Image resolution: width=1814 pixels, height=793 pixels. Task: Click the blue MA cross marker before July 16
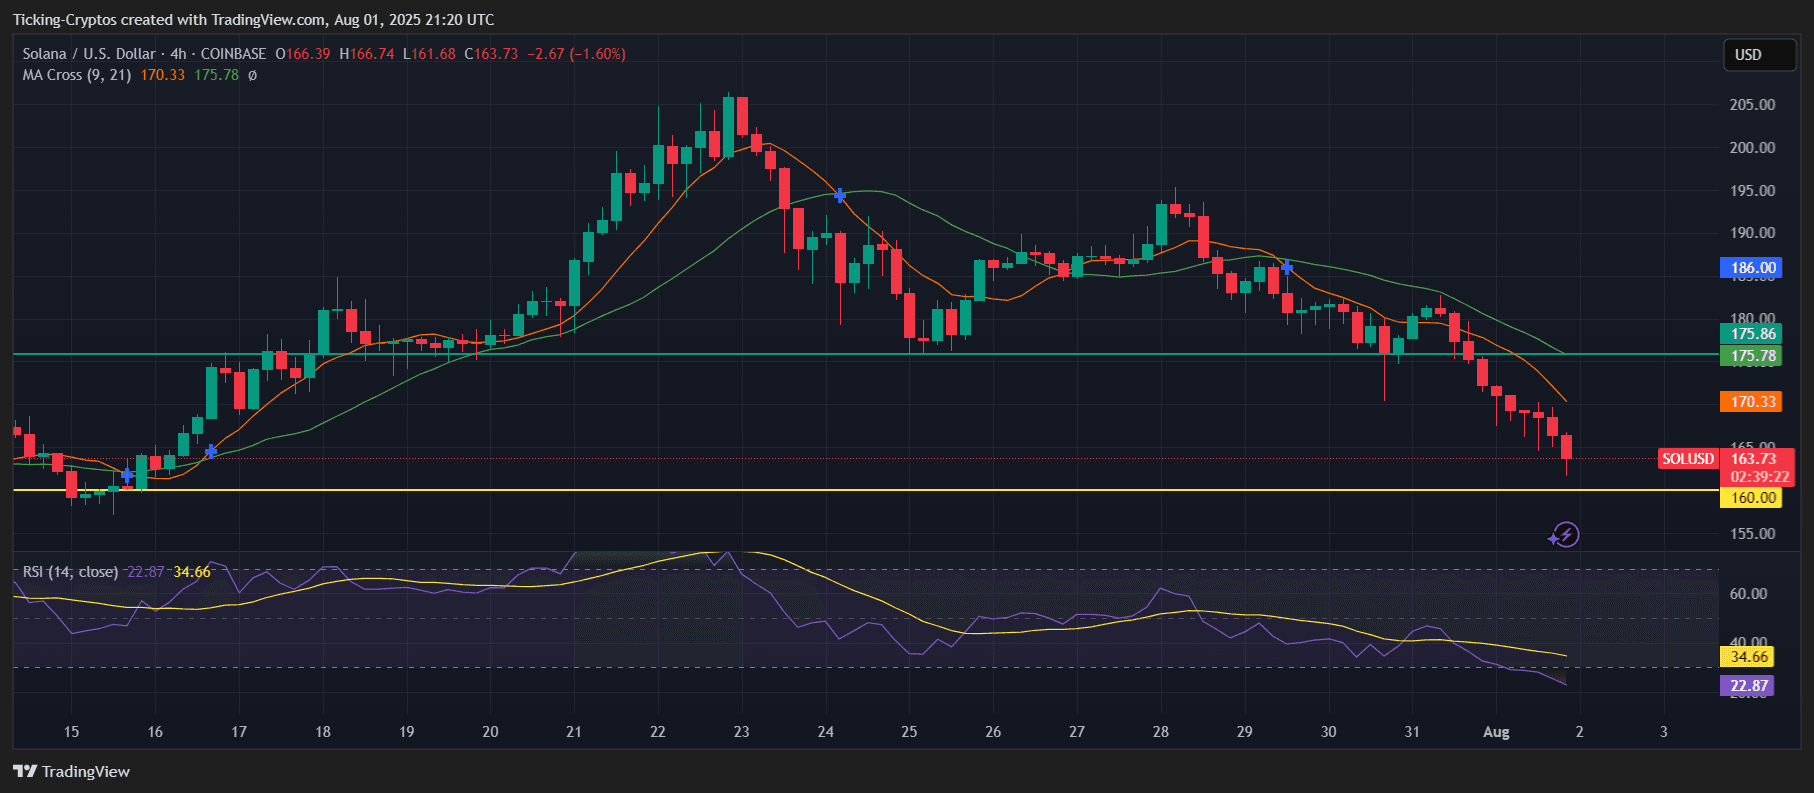[127, 474]
